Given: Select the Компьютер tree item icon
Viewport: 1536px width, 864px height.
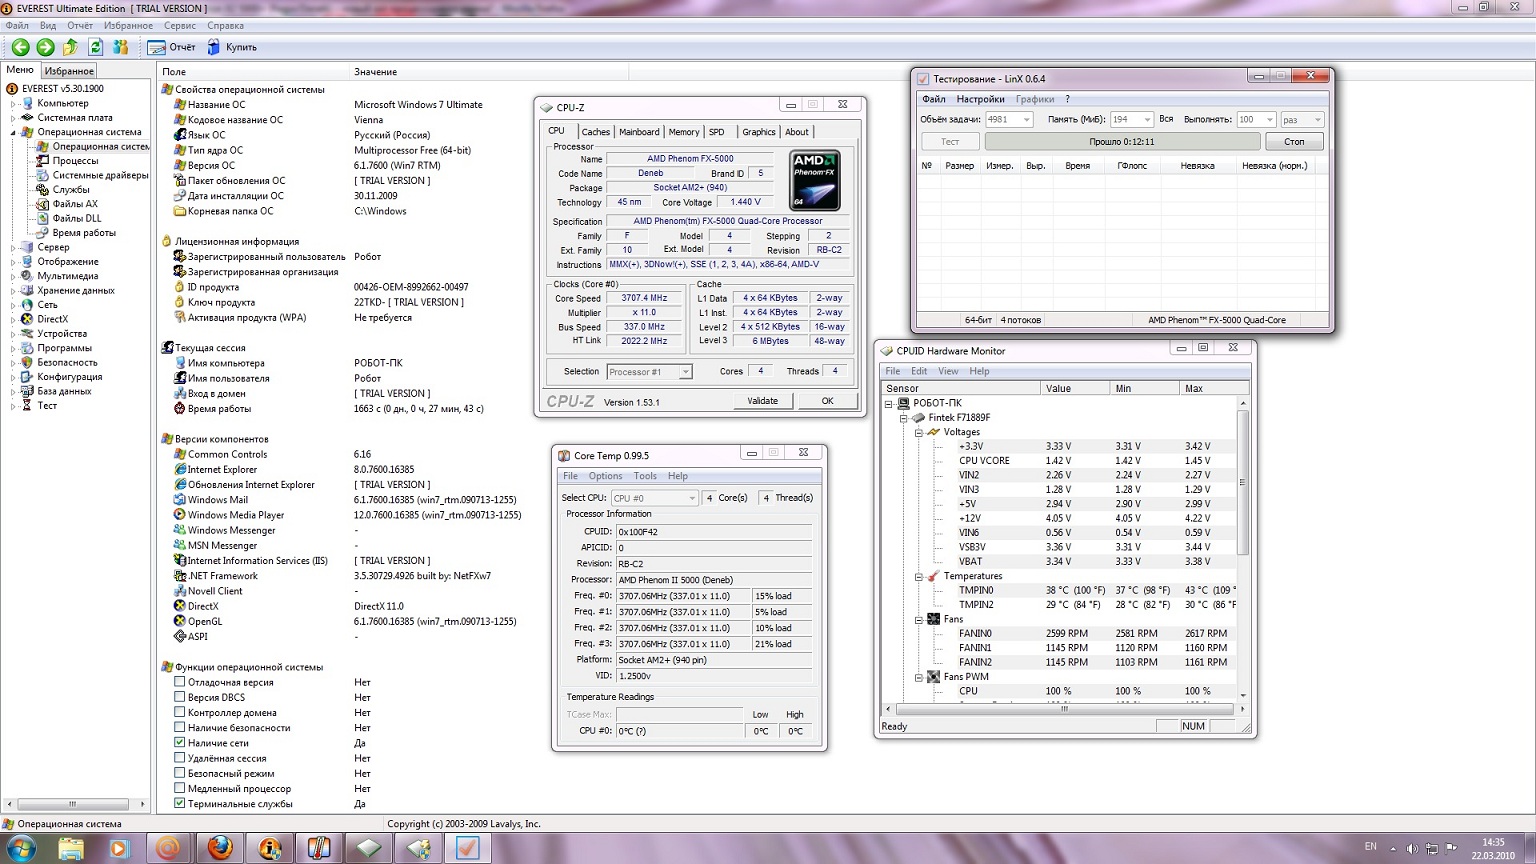Looking at the screenshot, I should click(28, 103).
